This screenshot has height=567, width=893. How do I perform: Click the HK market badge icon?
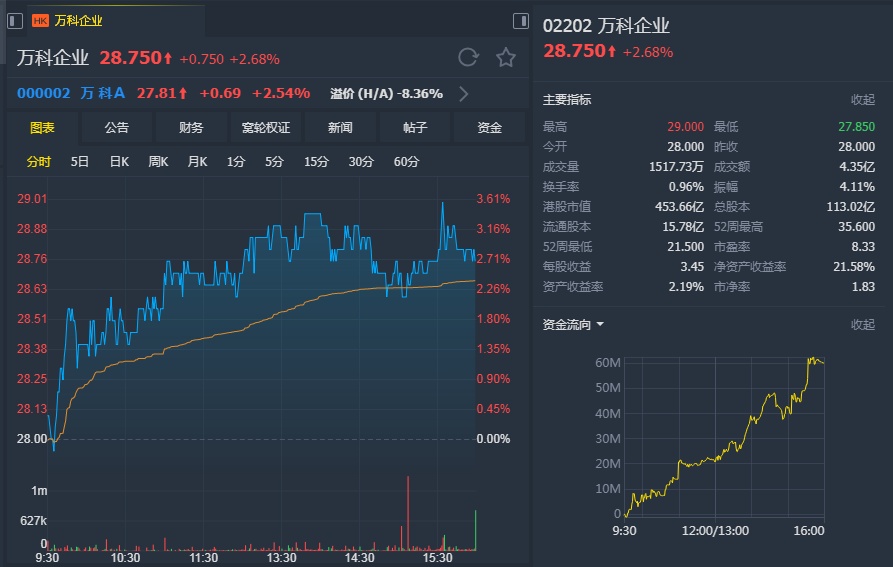pos(40,21)
